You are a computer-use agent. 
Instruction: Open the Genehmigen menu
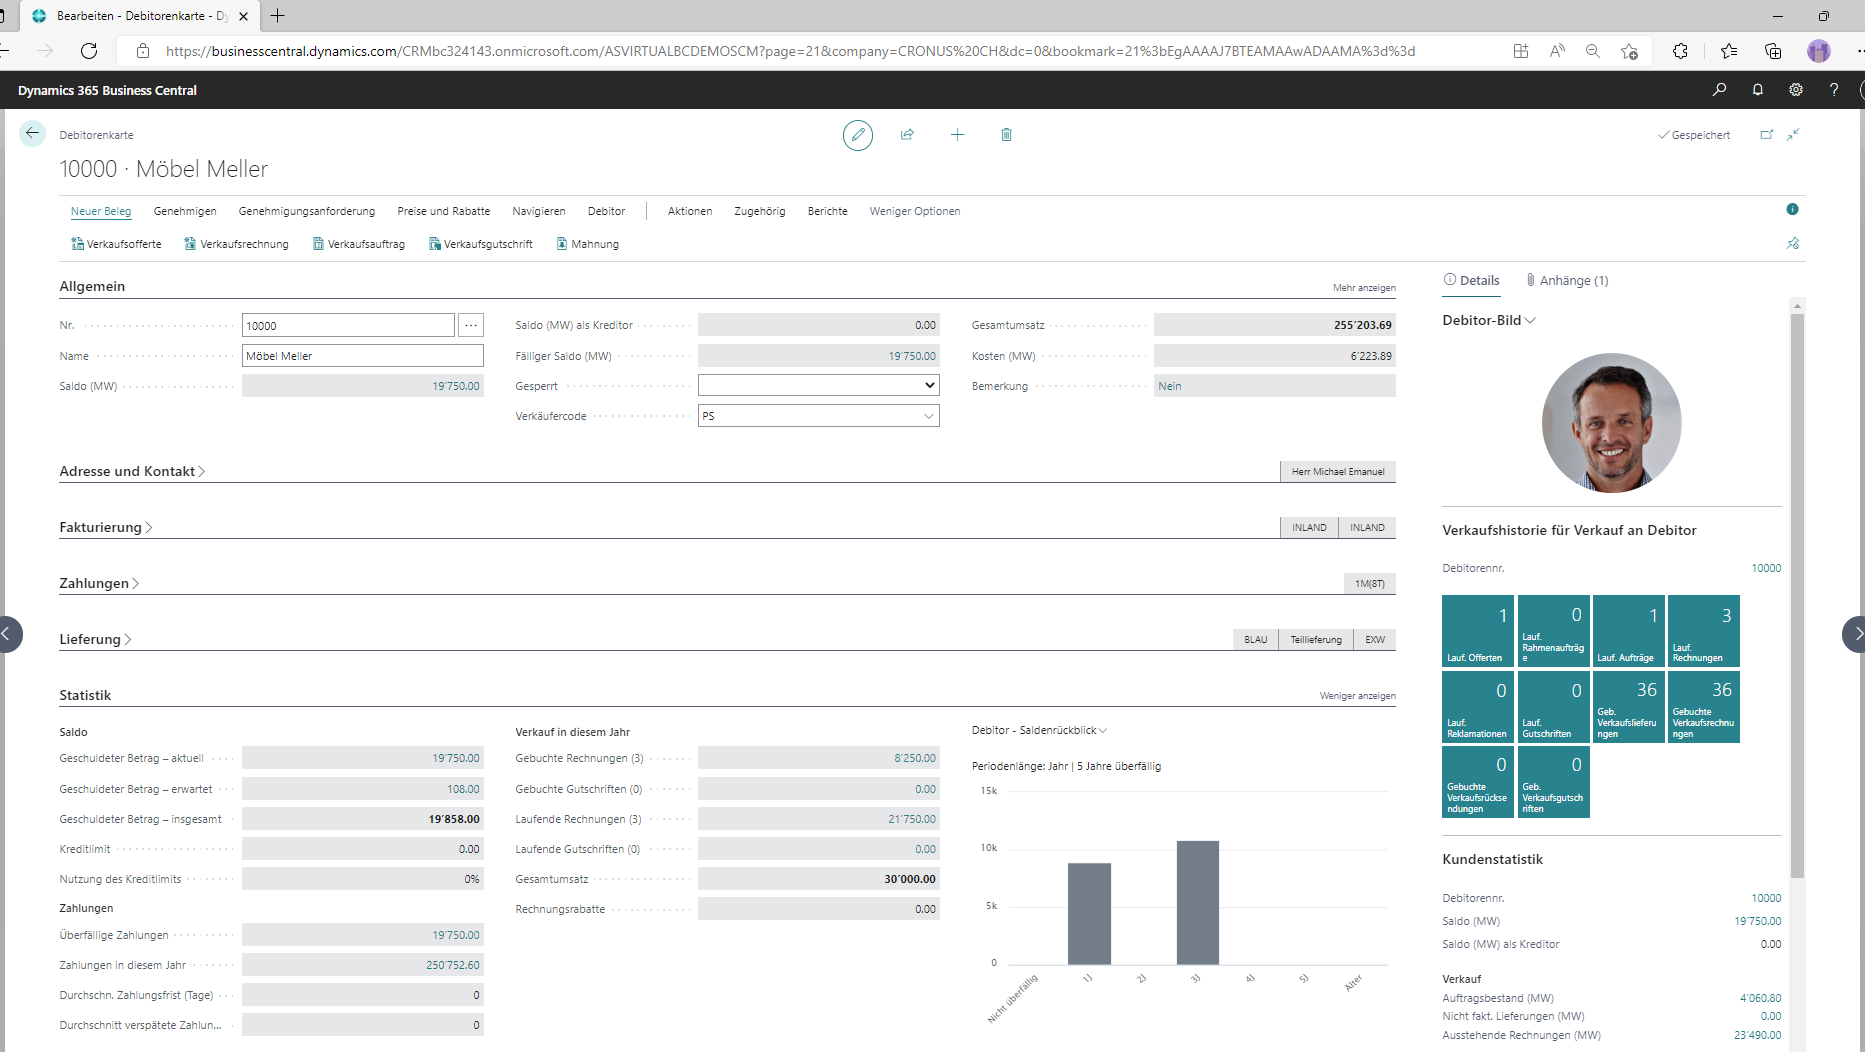coord(185,211)
